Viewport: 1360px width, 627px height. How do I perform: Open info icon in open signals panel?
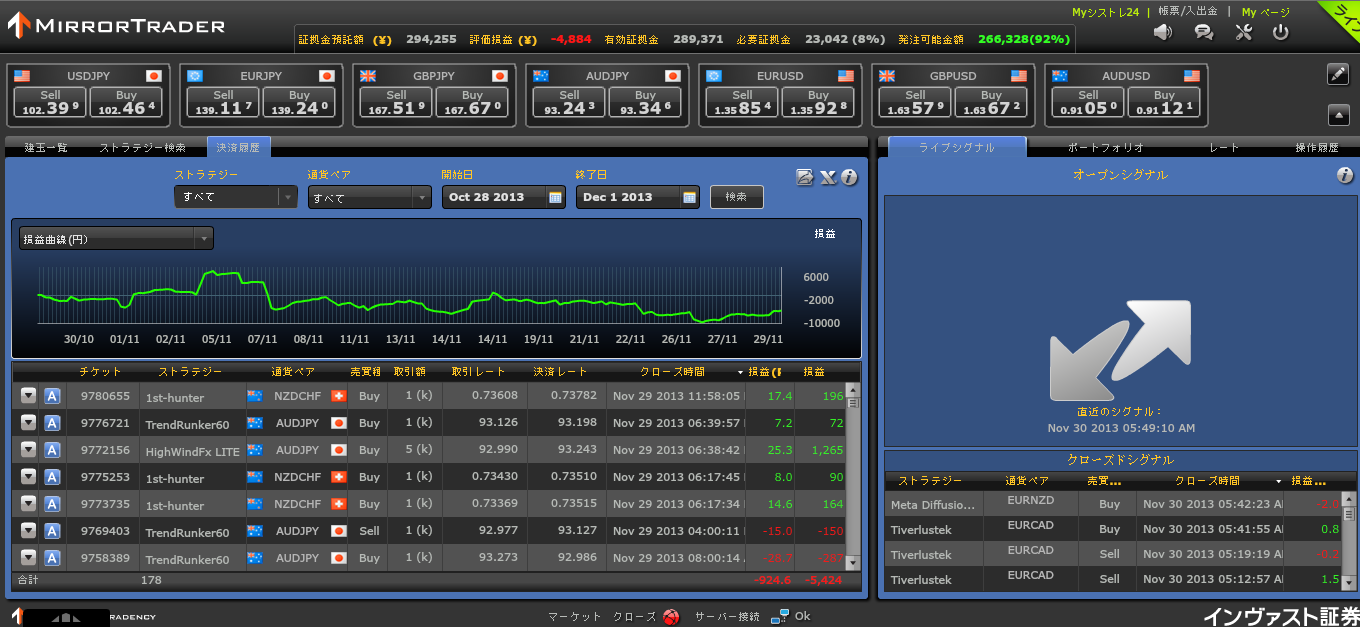coord(1345,175)
